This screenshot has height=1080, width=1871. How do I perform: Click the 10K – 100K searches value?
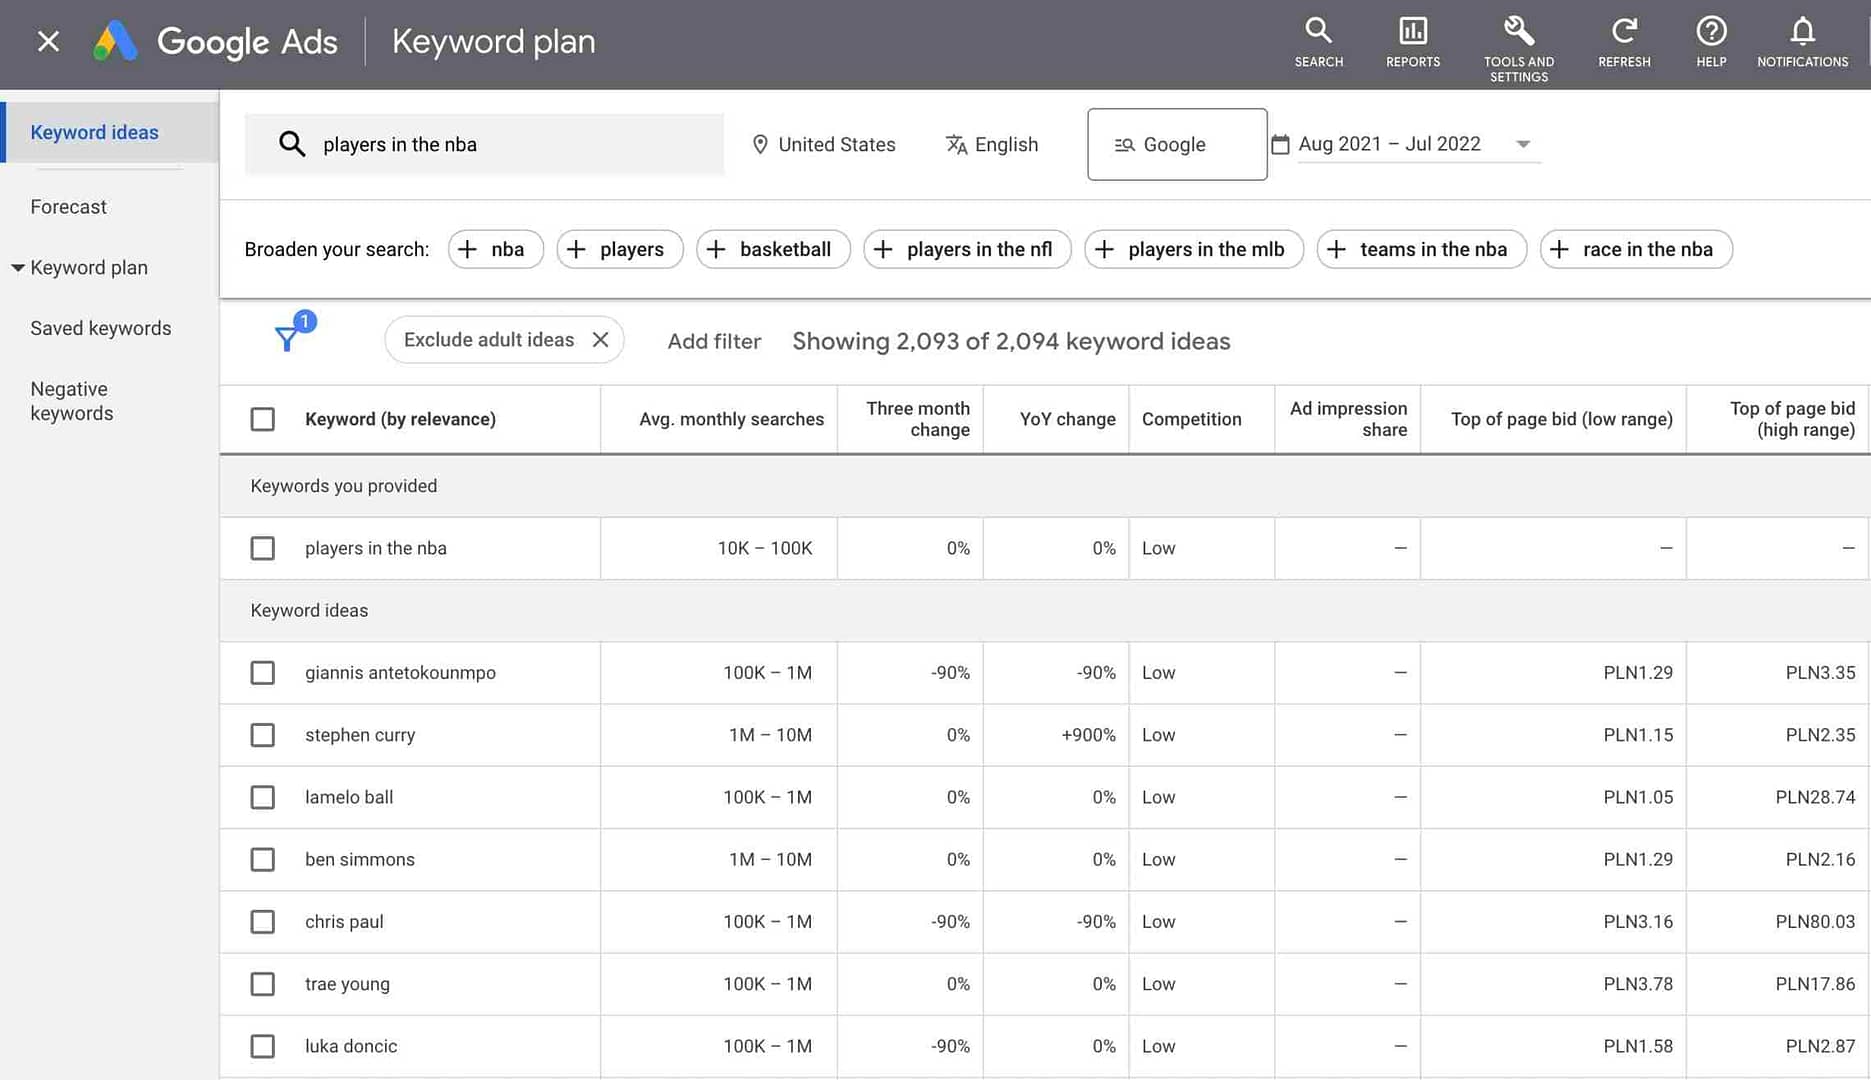tap(765, 548)
